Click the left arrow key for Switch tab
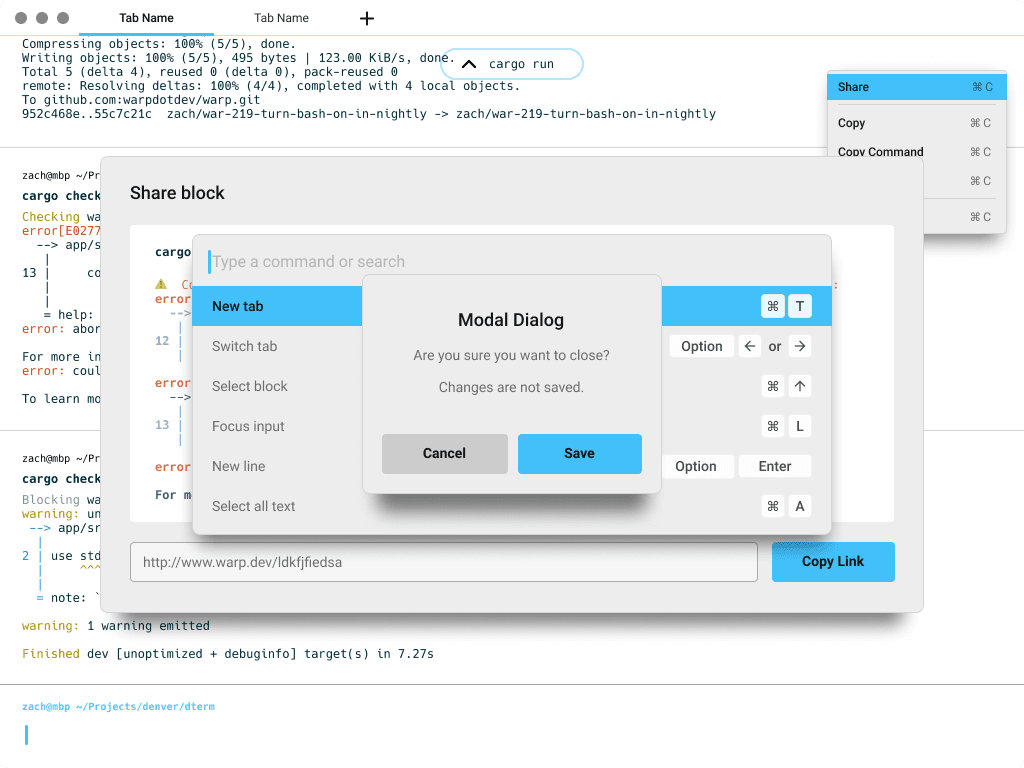This screenshot has height=768, width=1024. 750,346
